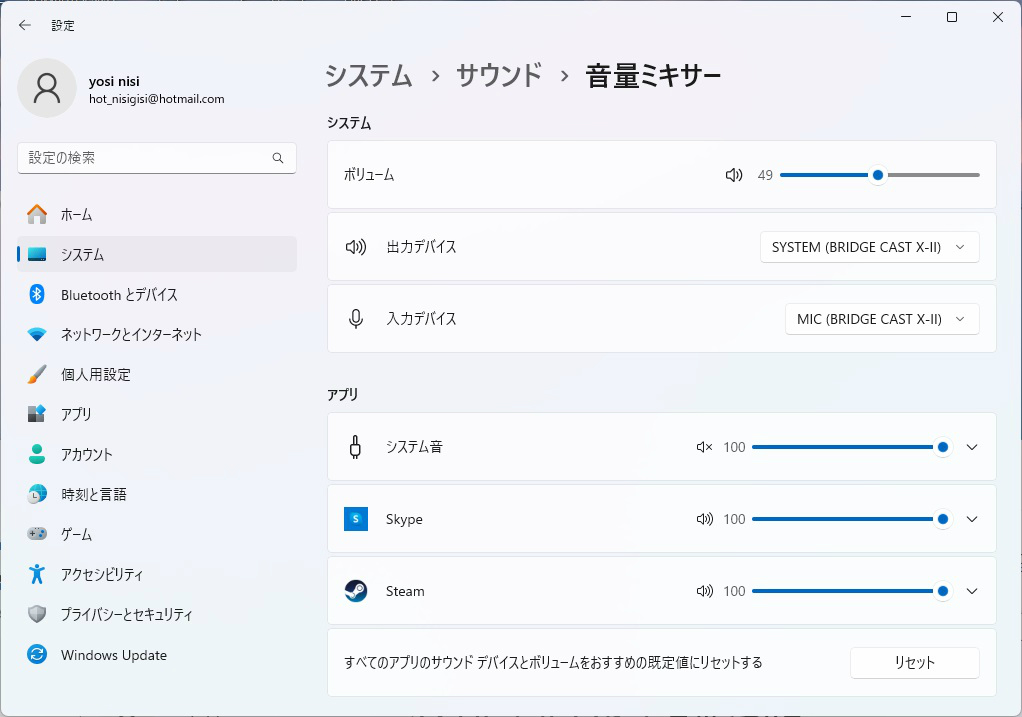This screenshot has height=717, width=1022.
Task: Open Windows Update page
Action: (113, 655)
